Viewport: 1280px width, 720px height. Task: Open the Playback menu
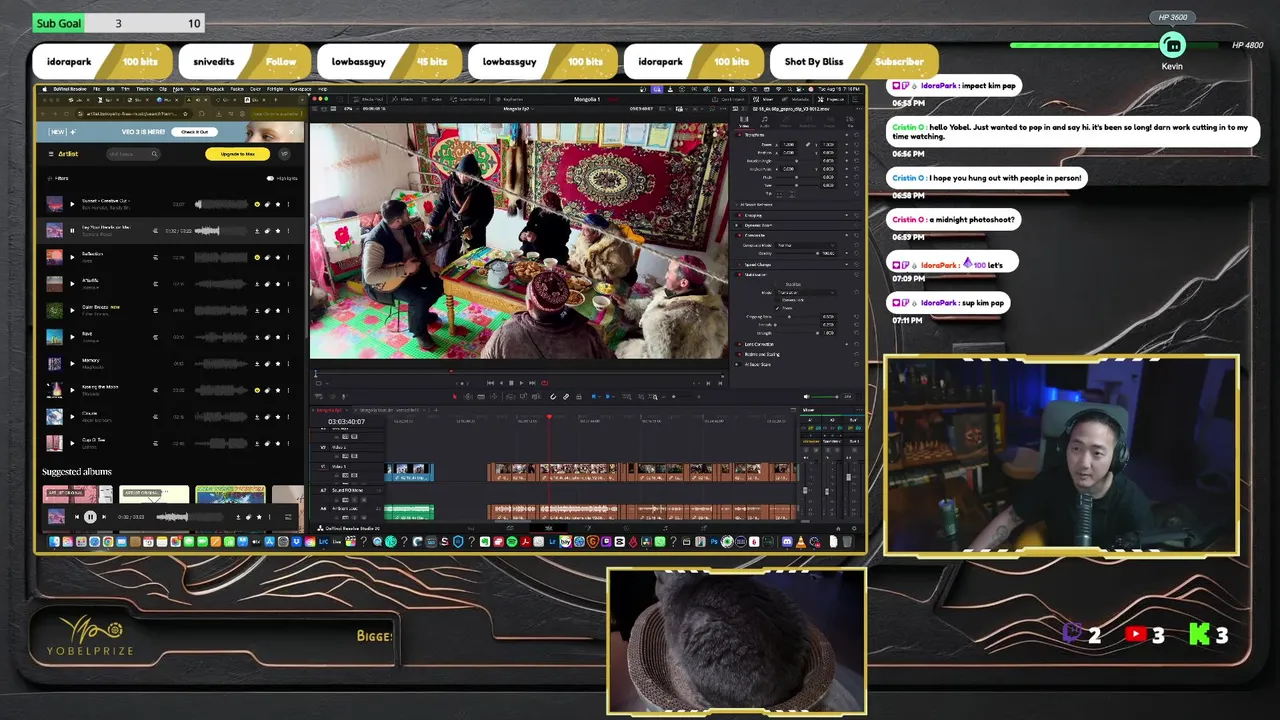[215, 89]
